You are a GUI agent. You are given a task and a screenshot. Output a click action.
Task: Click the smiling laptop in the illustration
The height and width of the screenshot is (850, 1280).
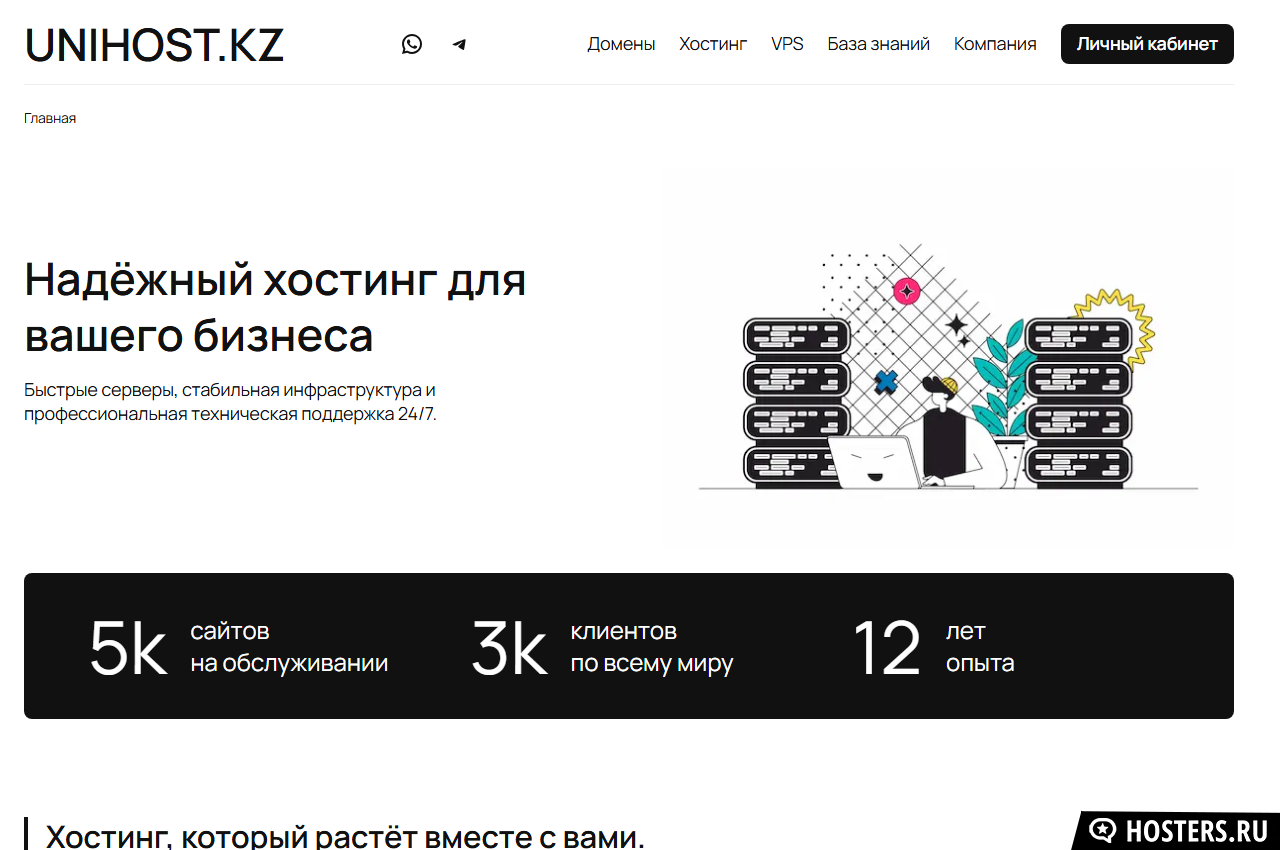click(875, 462)
